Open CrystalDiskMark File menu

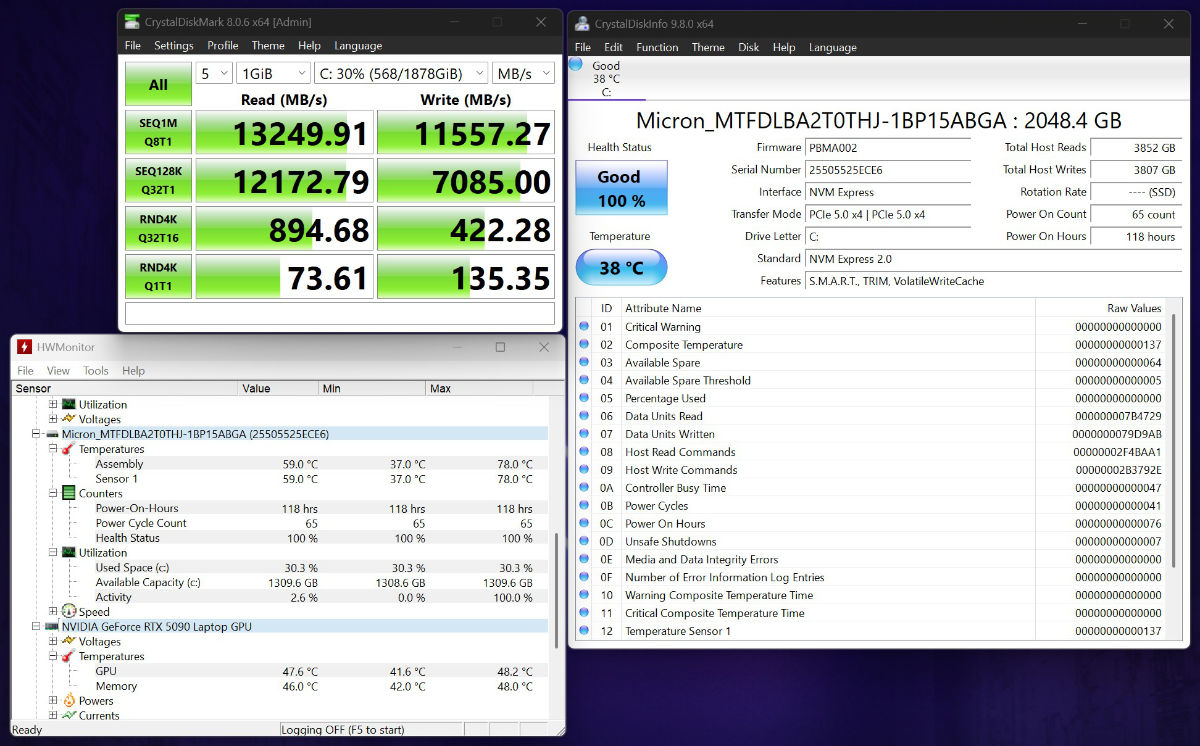(133, 45)
